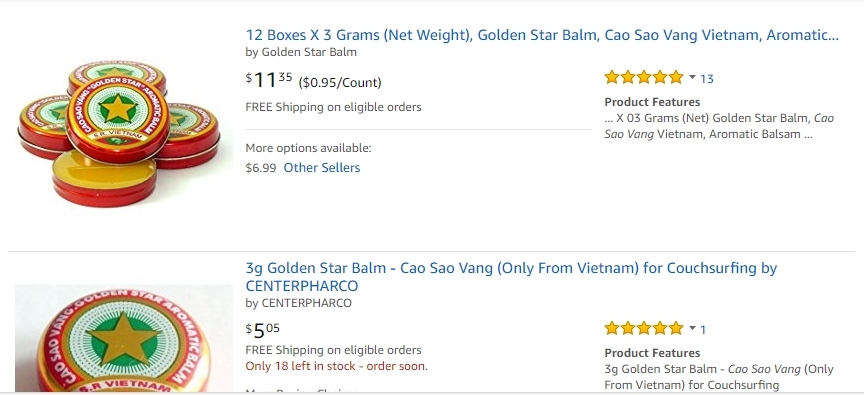Open the 12 Boxes X 3 Grams product title
Viewport: 864px width, 395px height.
tap(542, 35)
